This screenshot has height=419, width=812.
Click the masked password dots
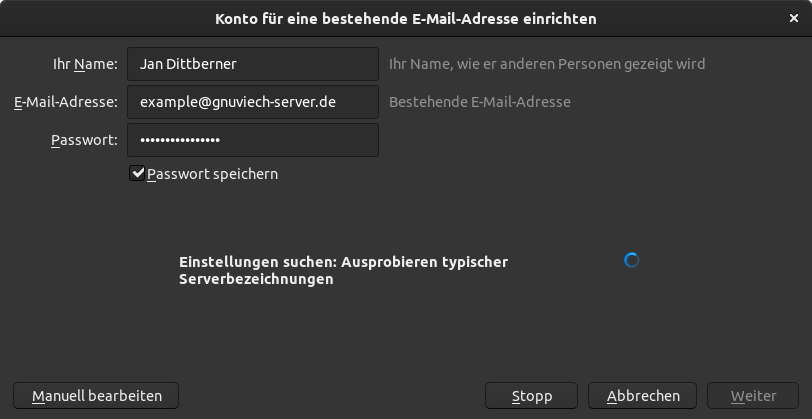tap(180, 140)
